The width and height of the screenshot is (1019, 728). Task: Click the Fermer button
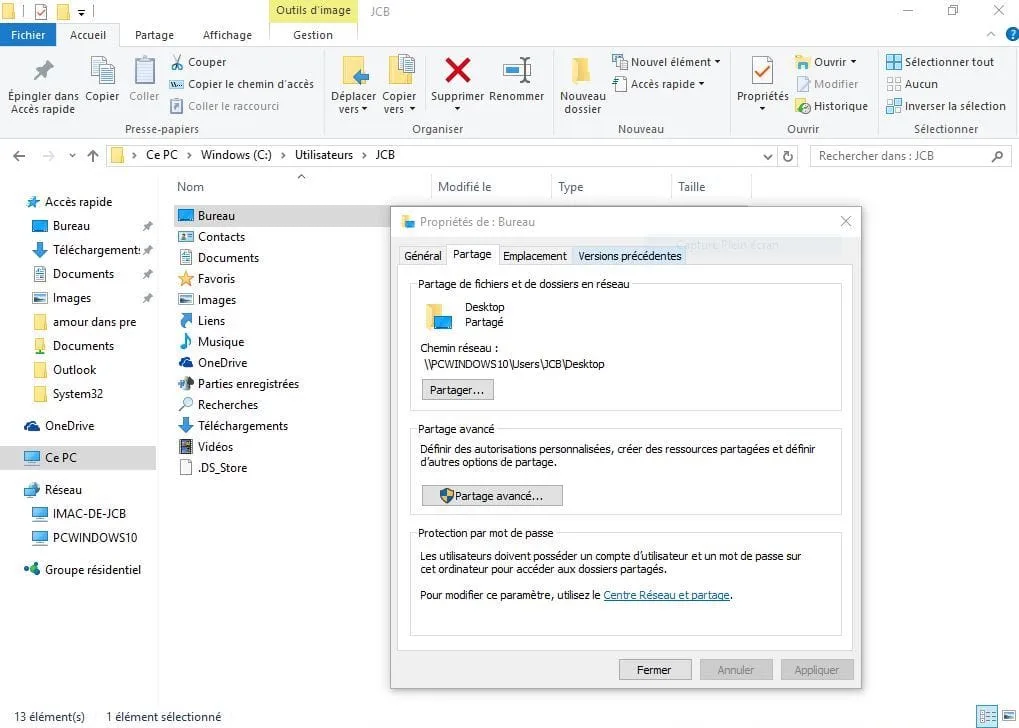654,670
